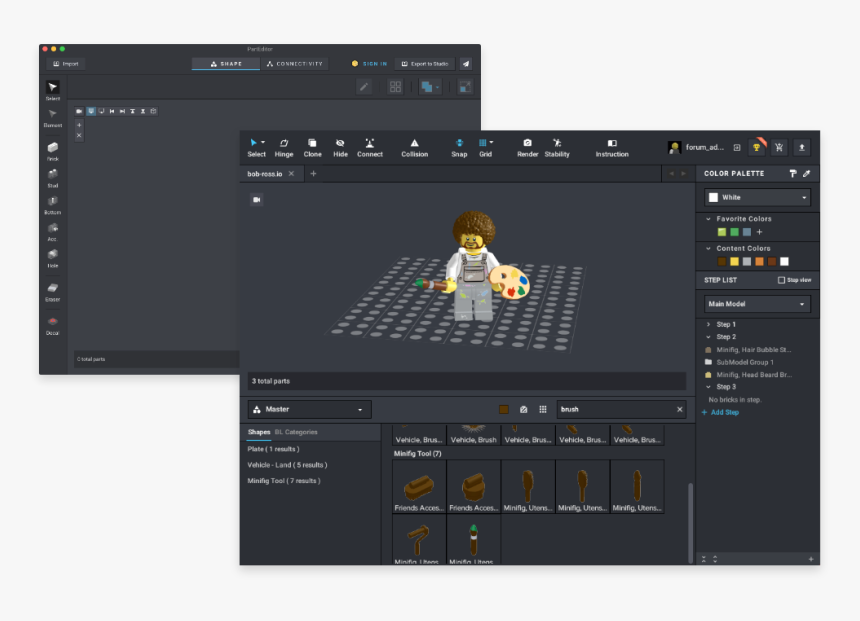This screenshot has height=621, width=860.
Task: Click the Add Step link
Action: [721, 412]
